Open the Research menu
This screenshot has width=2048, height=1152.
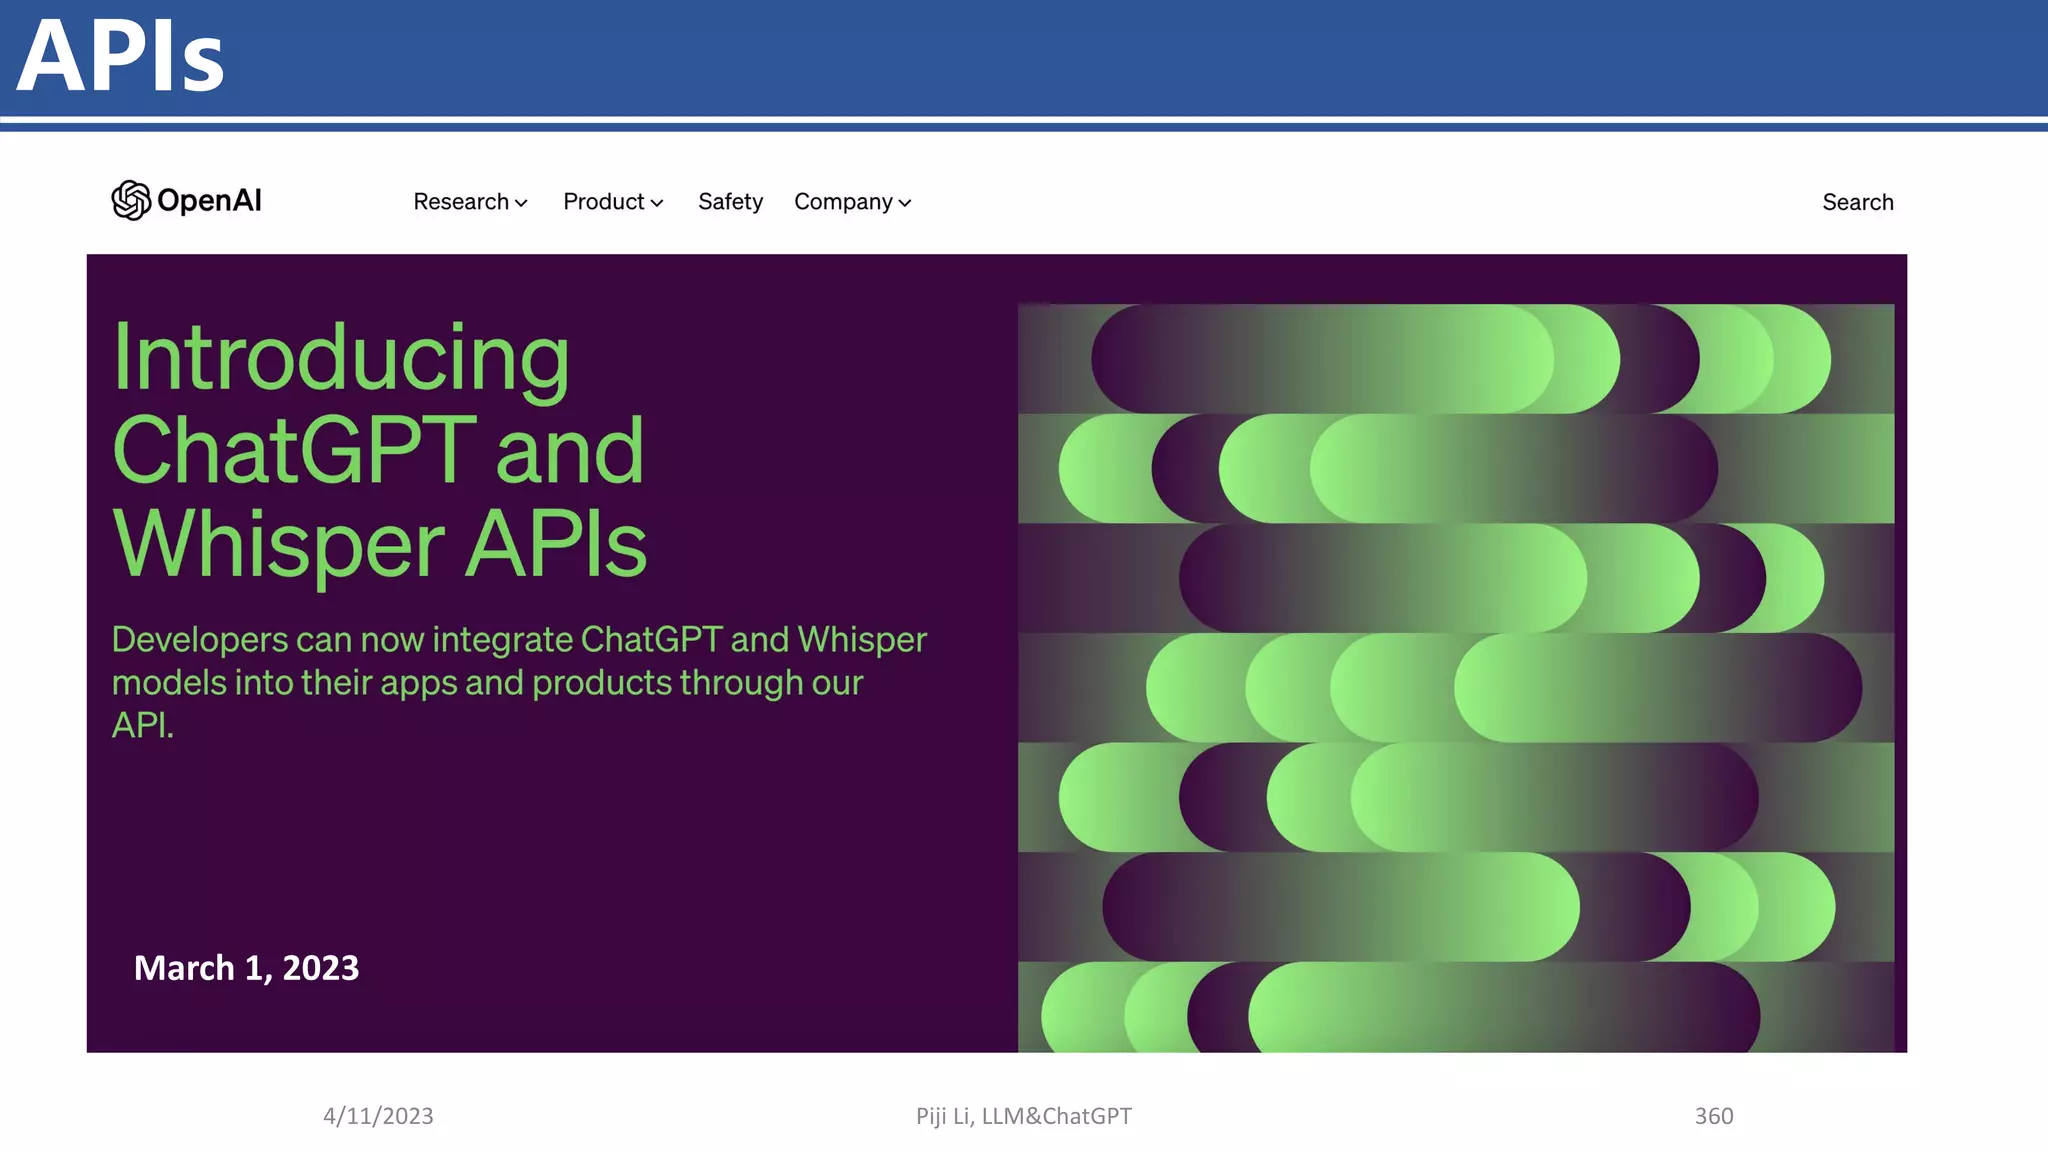[x=461, y=202]
